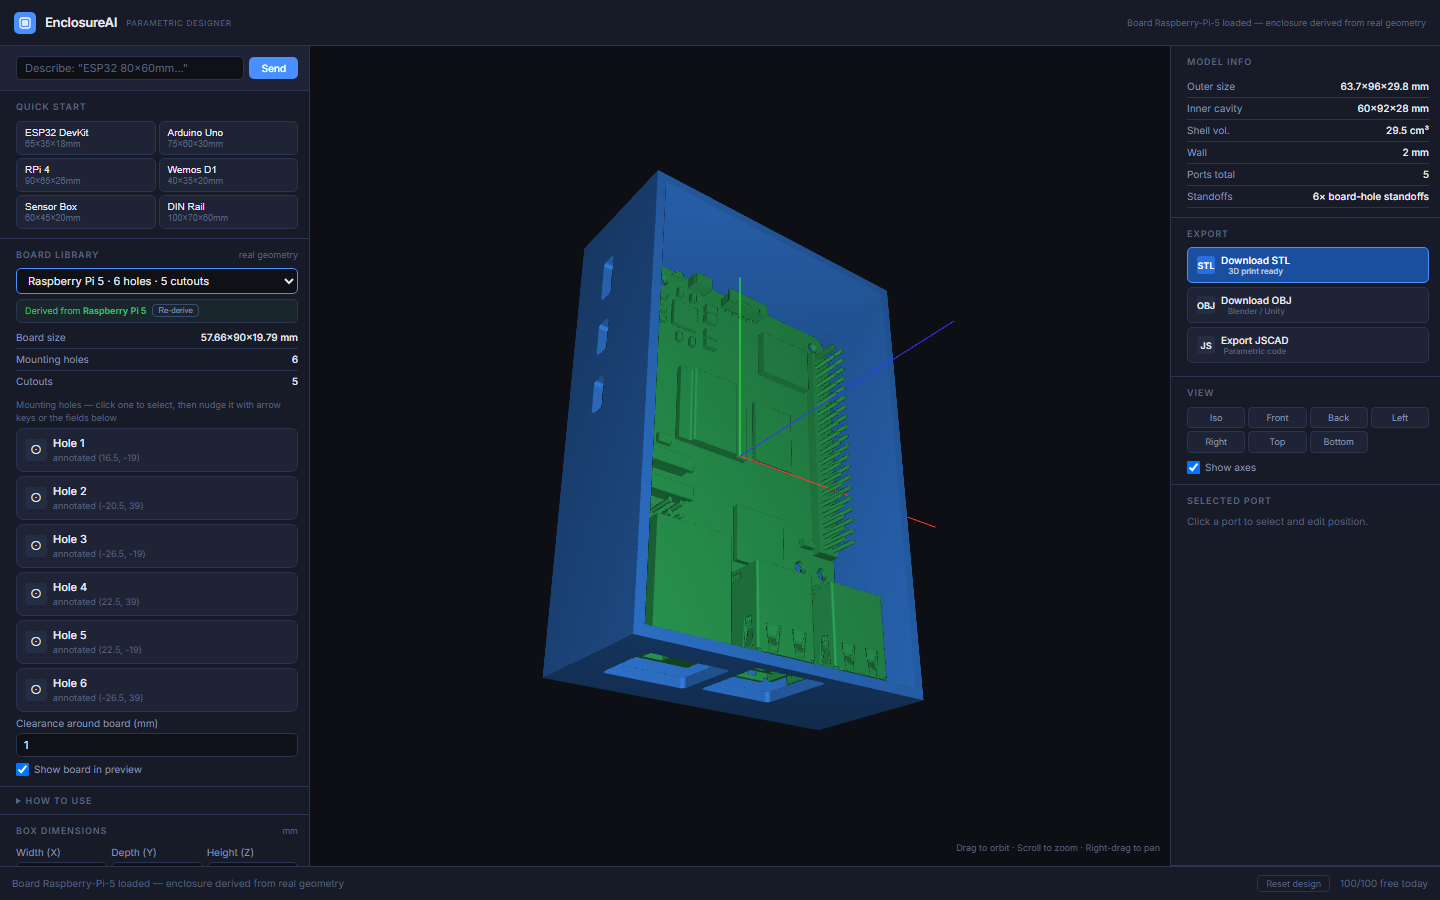Choose the DIN Rail quick start preset
Image resolution: width=1440 pixels, height=900 pixels.
pos(228,212)
